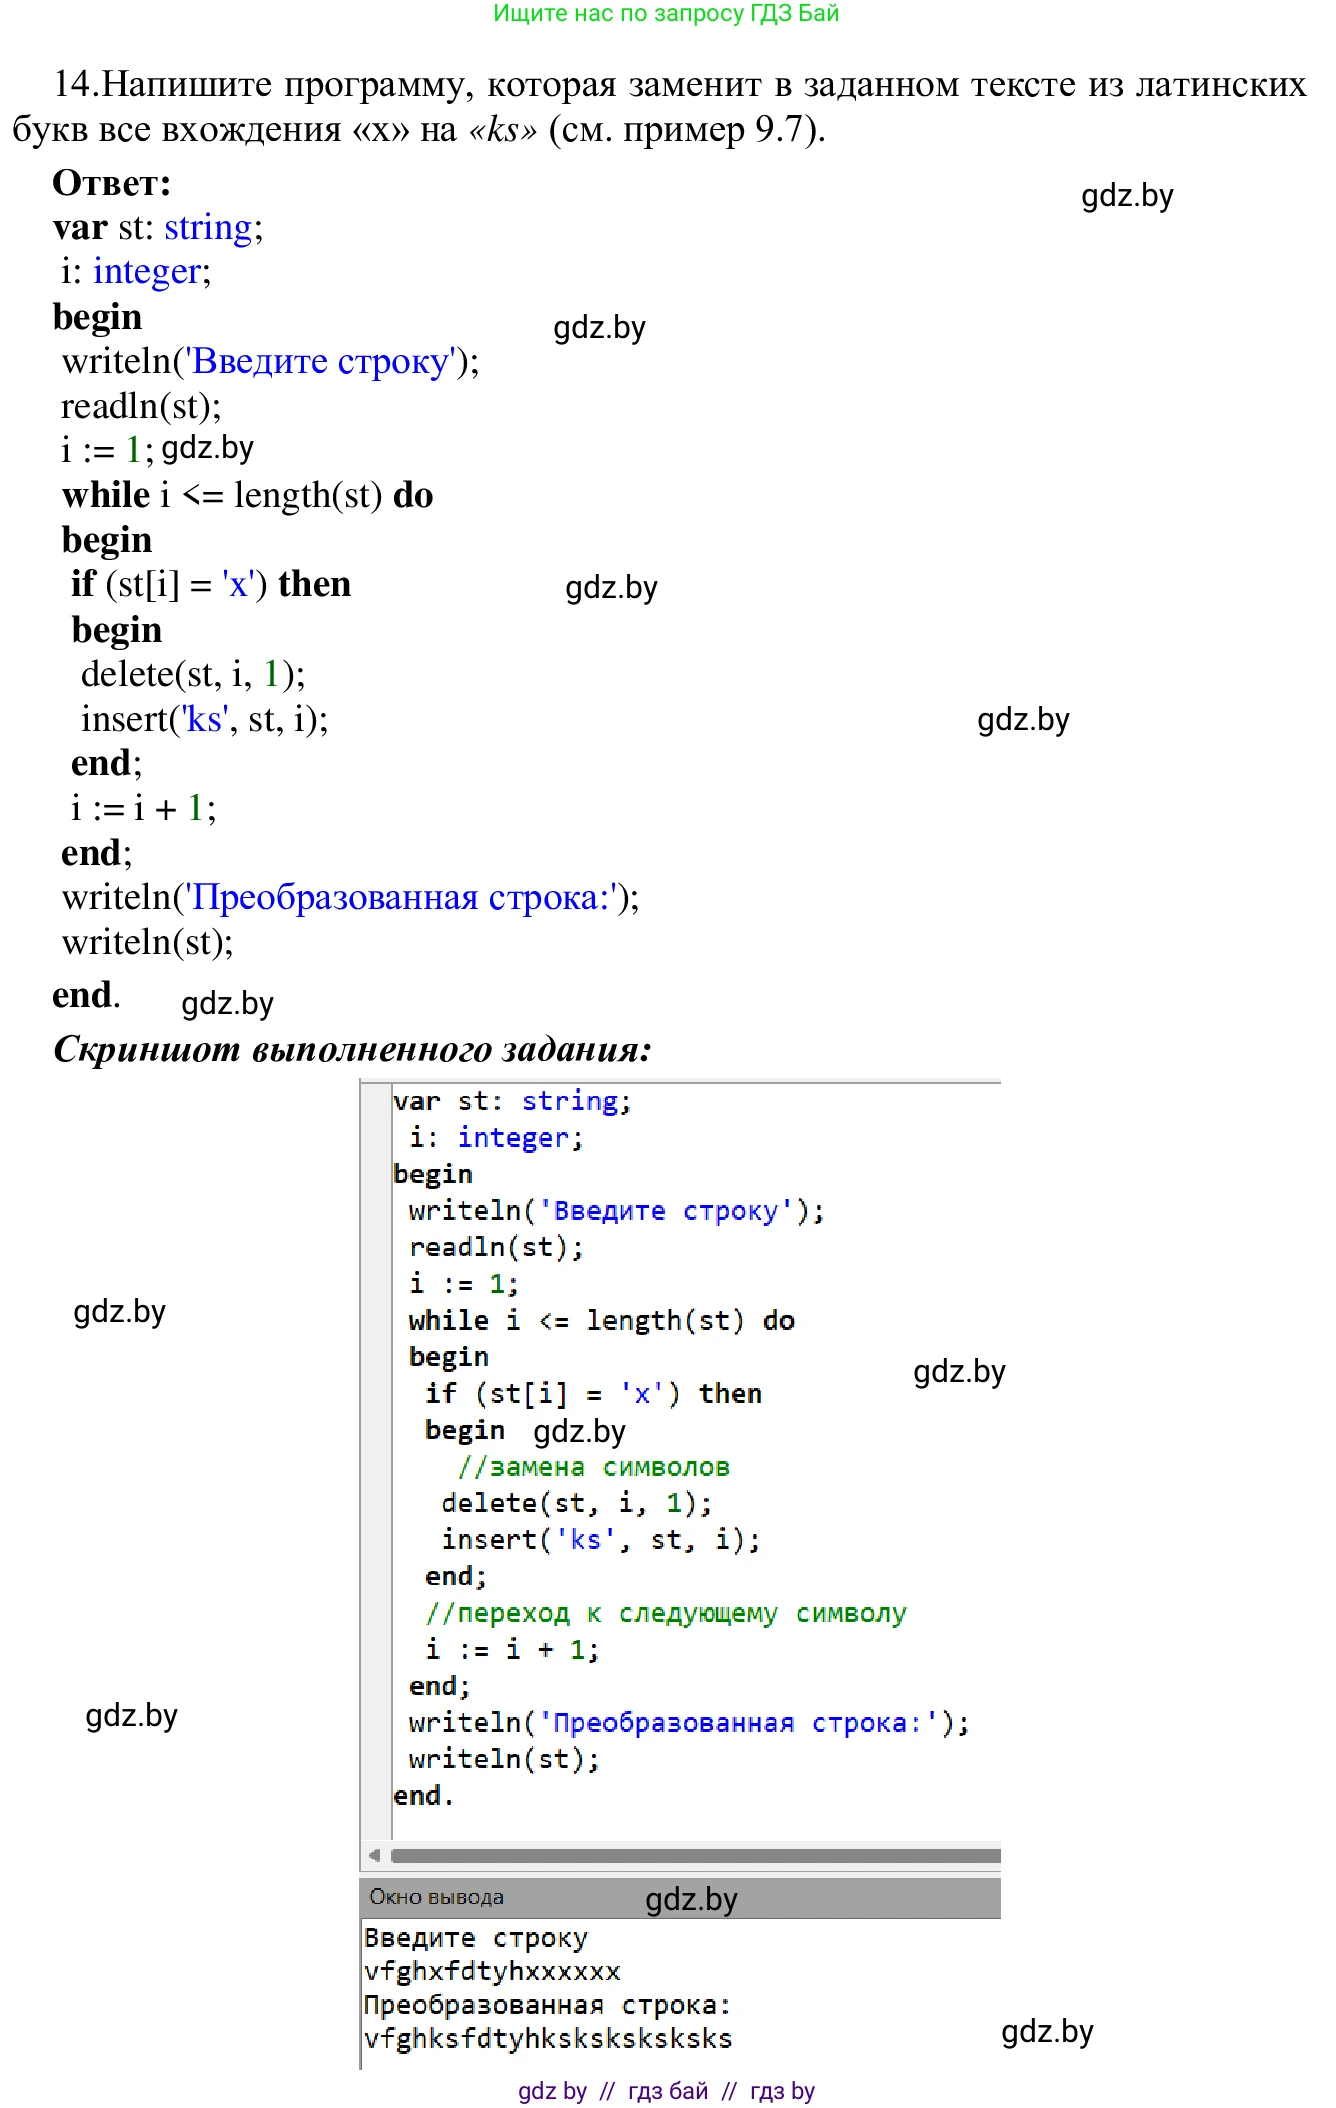
Task: Click the bold "Ответ:" heading
Action: (112, 183)
